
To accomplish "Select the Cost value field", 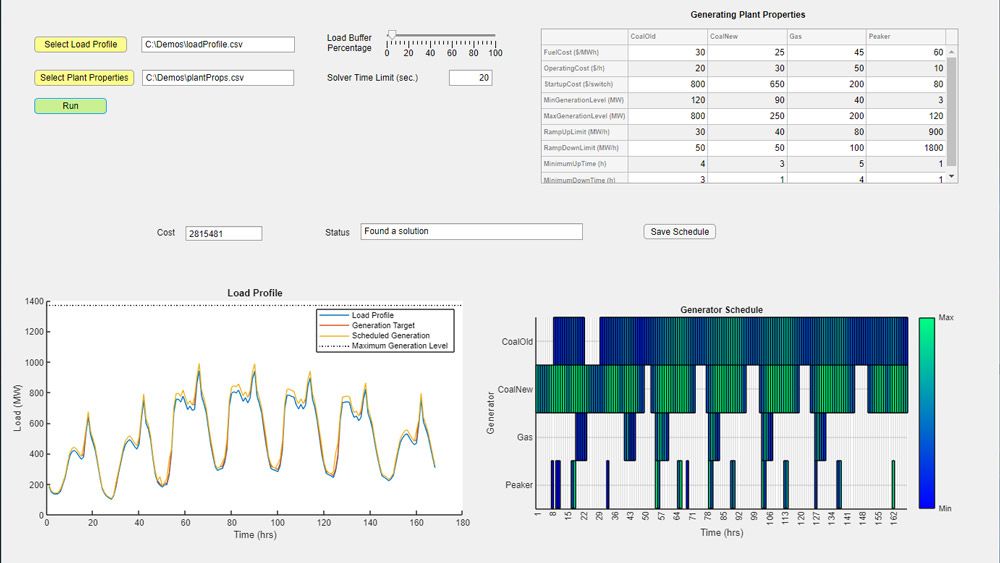I will click(223, 233).
